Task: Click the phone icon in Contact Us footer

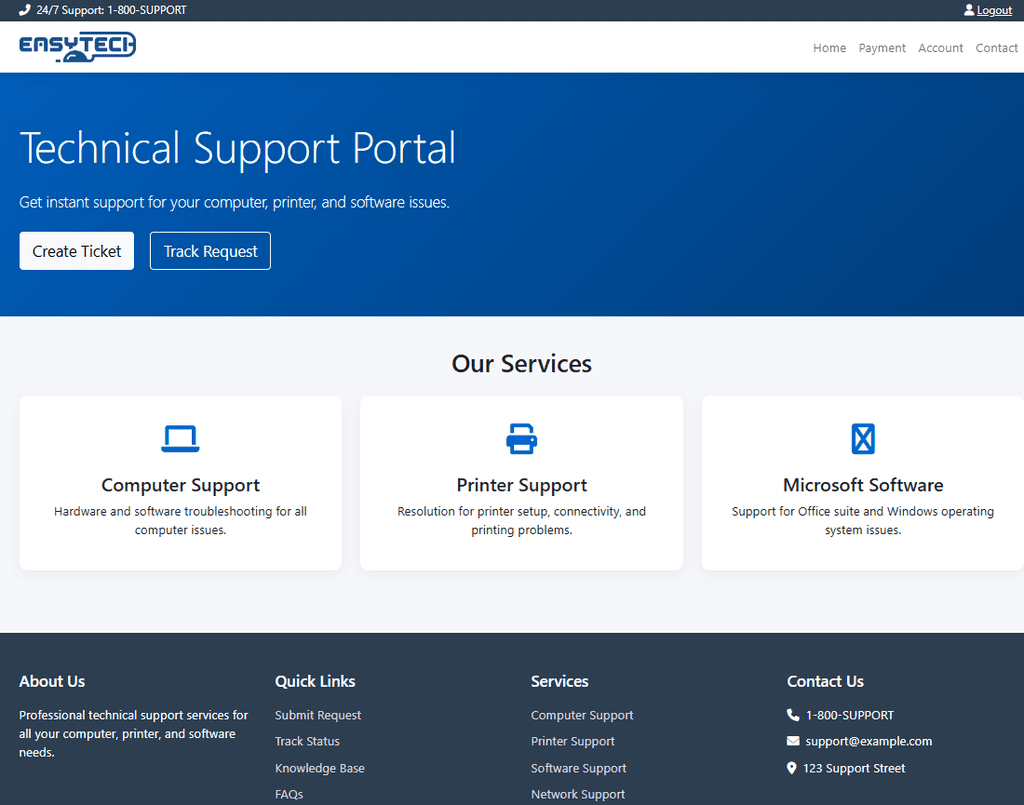Action: [x=793, y=715]
